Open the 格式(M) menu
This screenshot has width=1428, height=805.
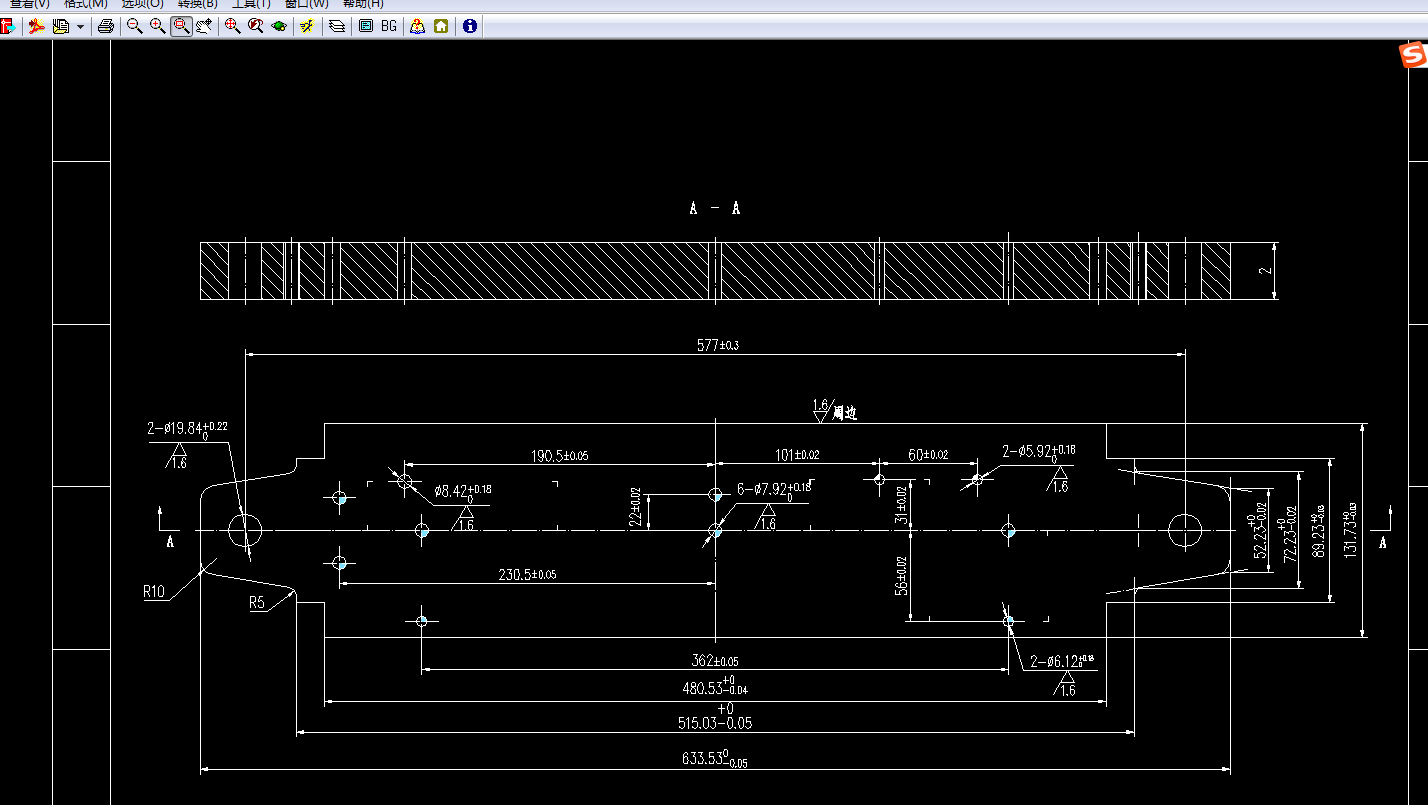pyautogui.click(x=85, y=4)
